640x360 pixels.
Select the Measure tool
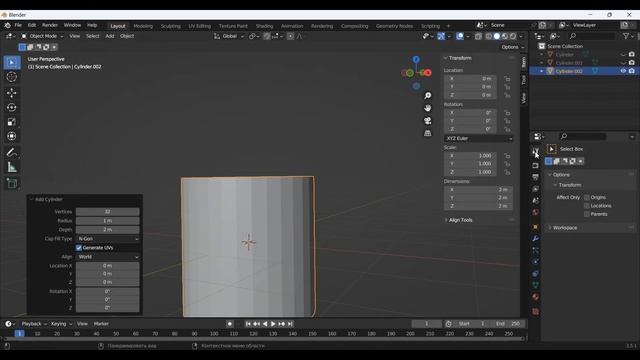click(x=12, y=167)
